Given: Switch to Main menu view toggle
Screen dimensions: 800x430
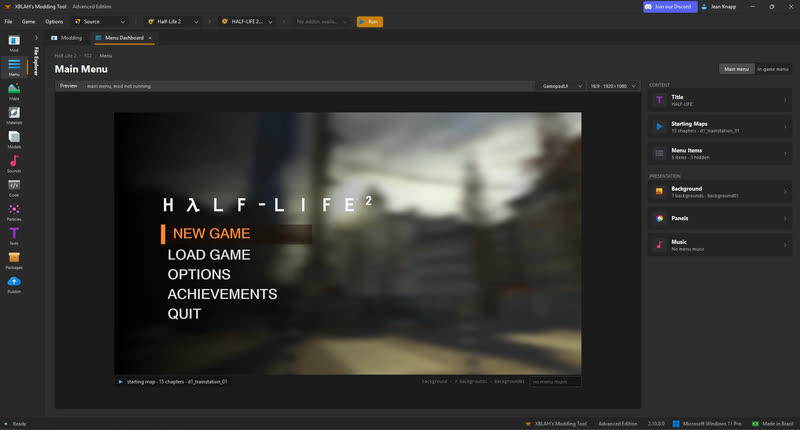Looking at the screenshot, I should tap(736, 69).
